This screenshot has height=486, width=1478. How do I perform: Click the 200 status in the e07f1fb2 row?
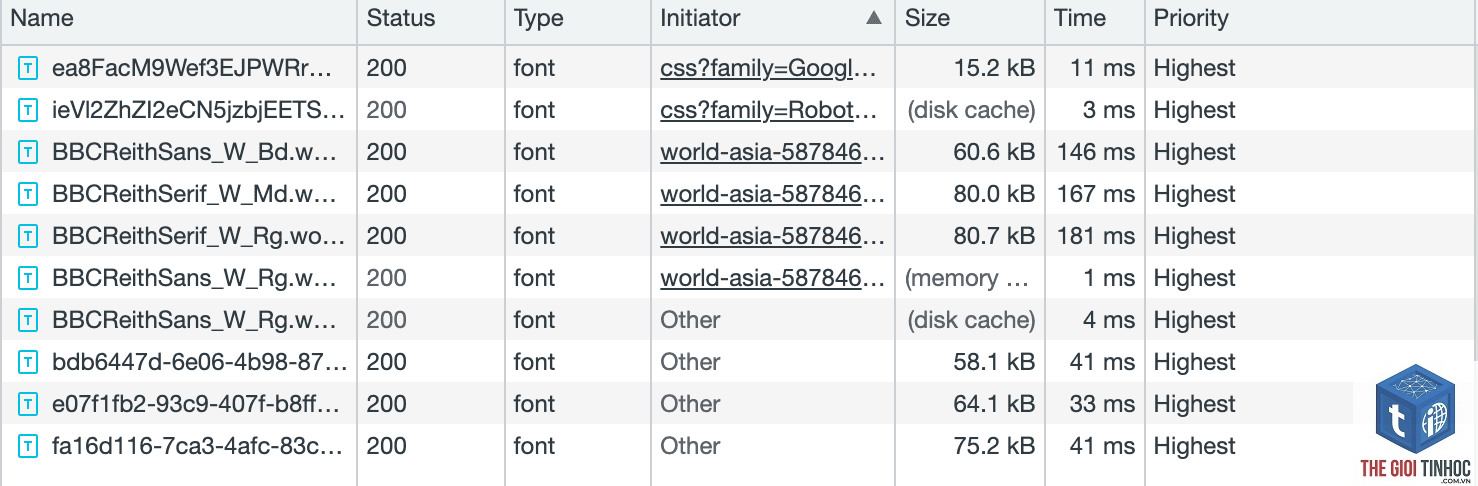pyautogui.click(x=387, y=405)
